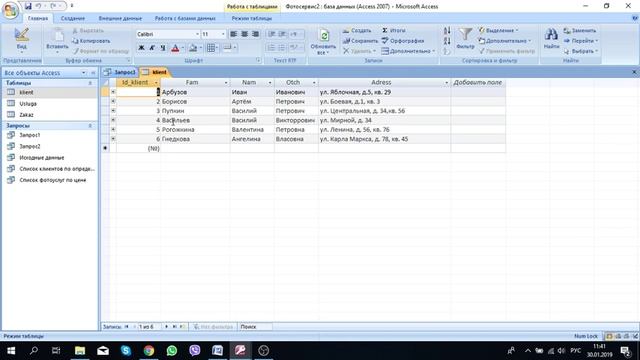The height and width of the screenshot is (360, 640).
Task: Open Дополнительно advanced filter options
Action: (505, 41)
